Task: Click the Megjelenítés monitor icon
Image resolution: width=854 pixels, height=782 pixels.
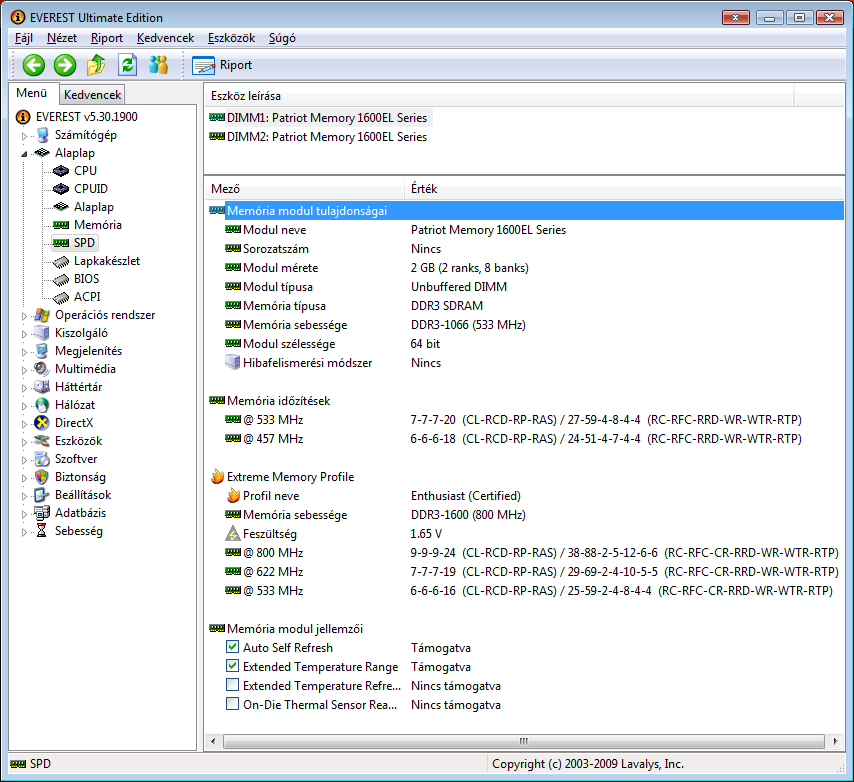Action: pyautogui.click(x=42, y=351)
